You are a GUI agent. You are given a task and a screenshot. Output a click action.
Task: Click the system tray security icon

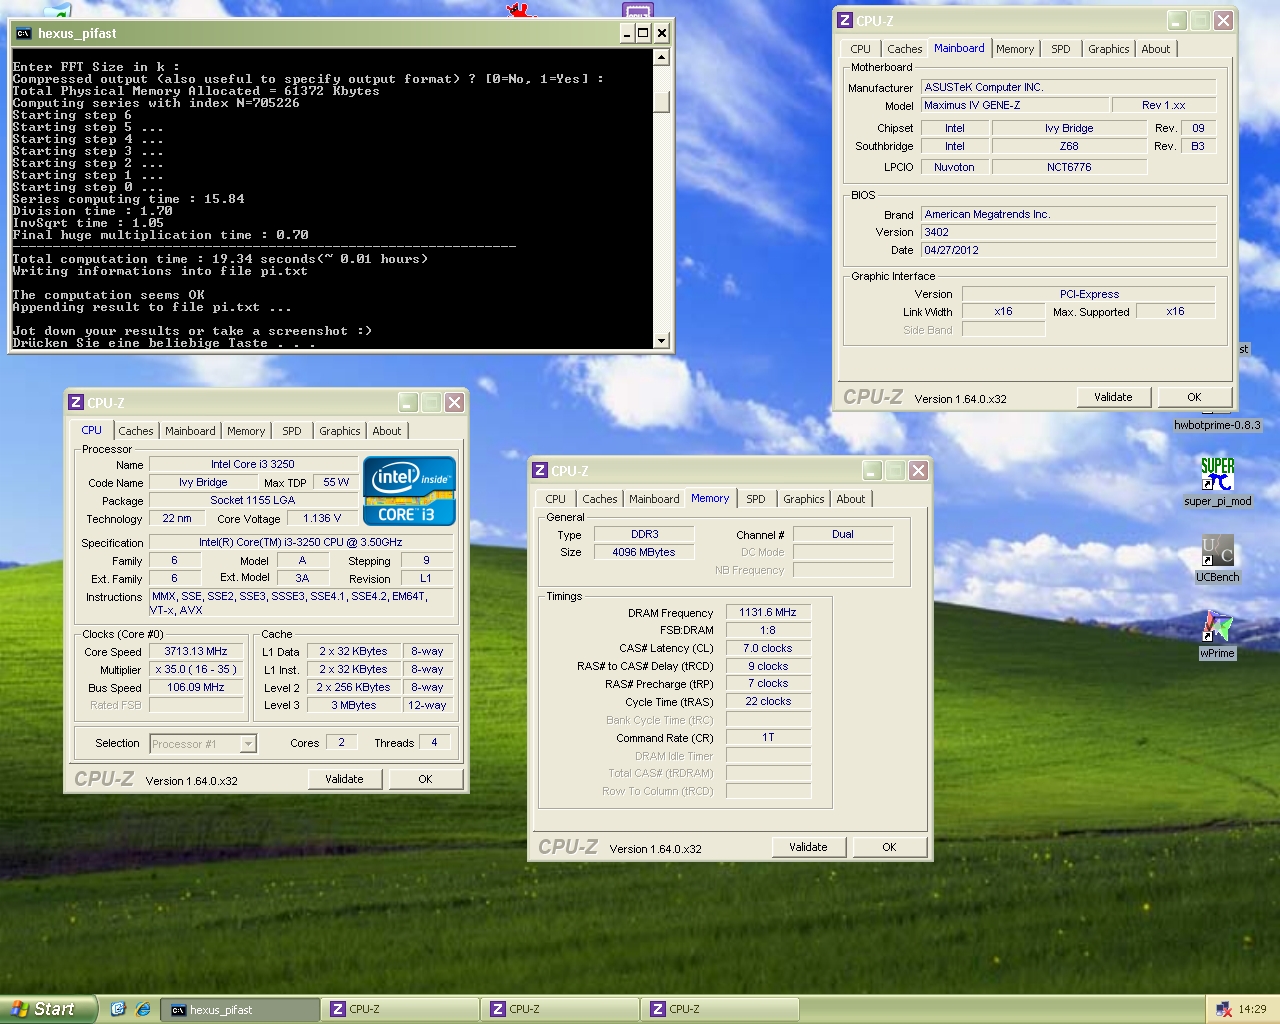(1224, 1009)
